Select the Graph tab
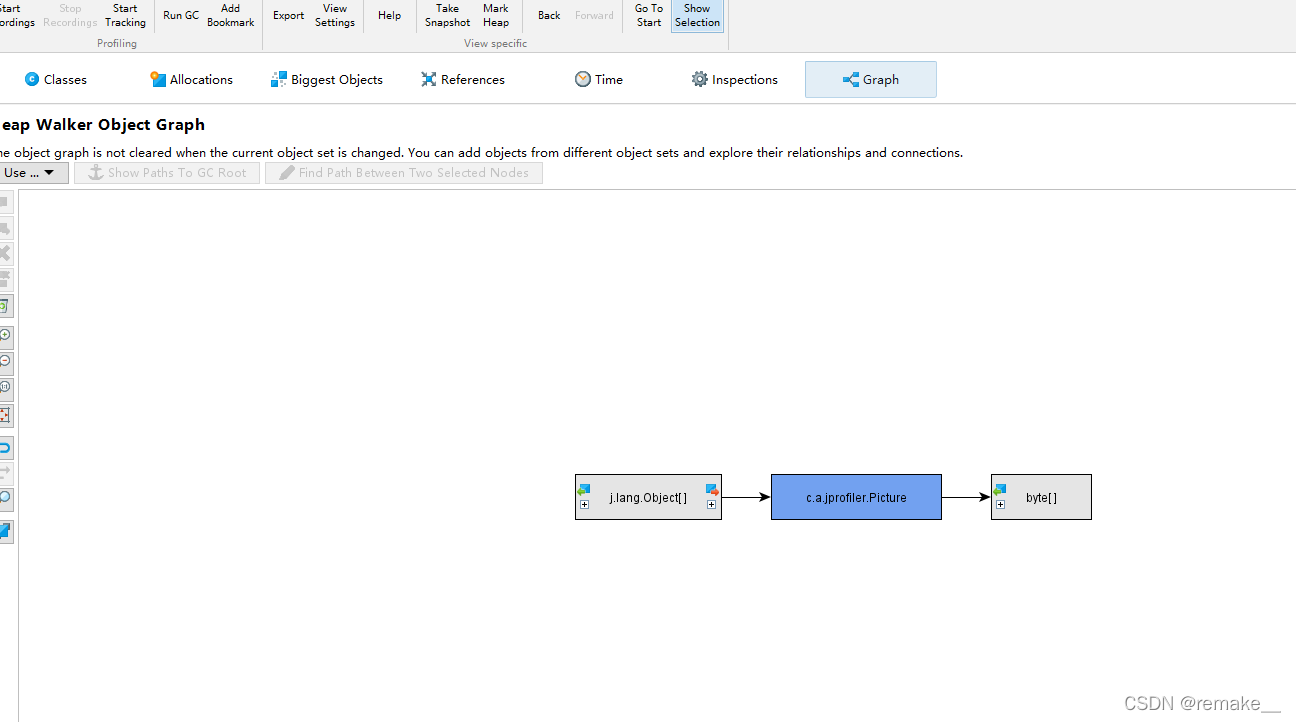The width and height of the screenshot is (1296, 722). point(871,79)
